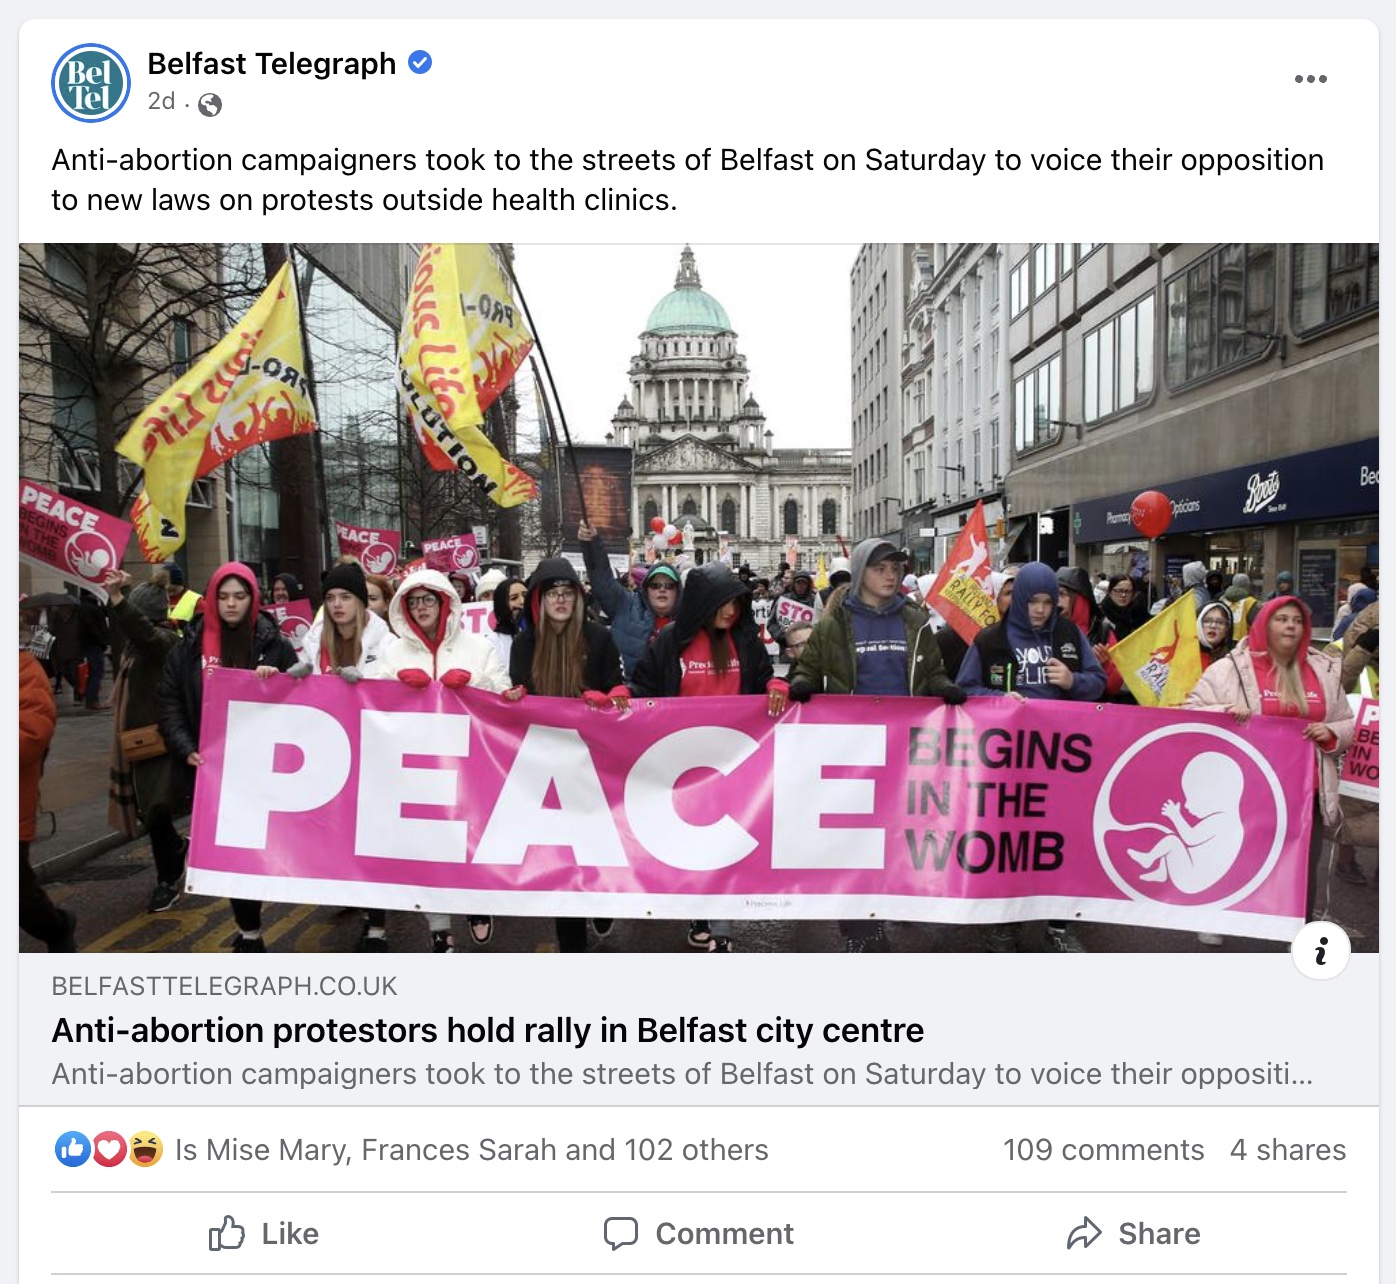Screen dimensions: 1396x1284
Task: Expand the 109 comments list
Action: (x=1103, y=1150)
